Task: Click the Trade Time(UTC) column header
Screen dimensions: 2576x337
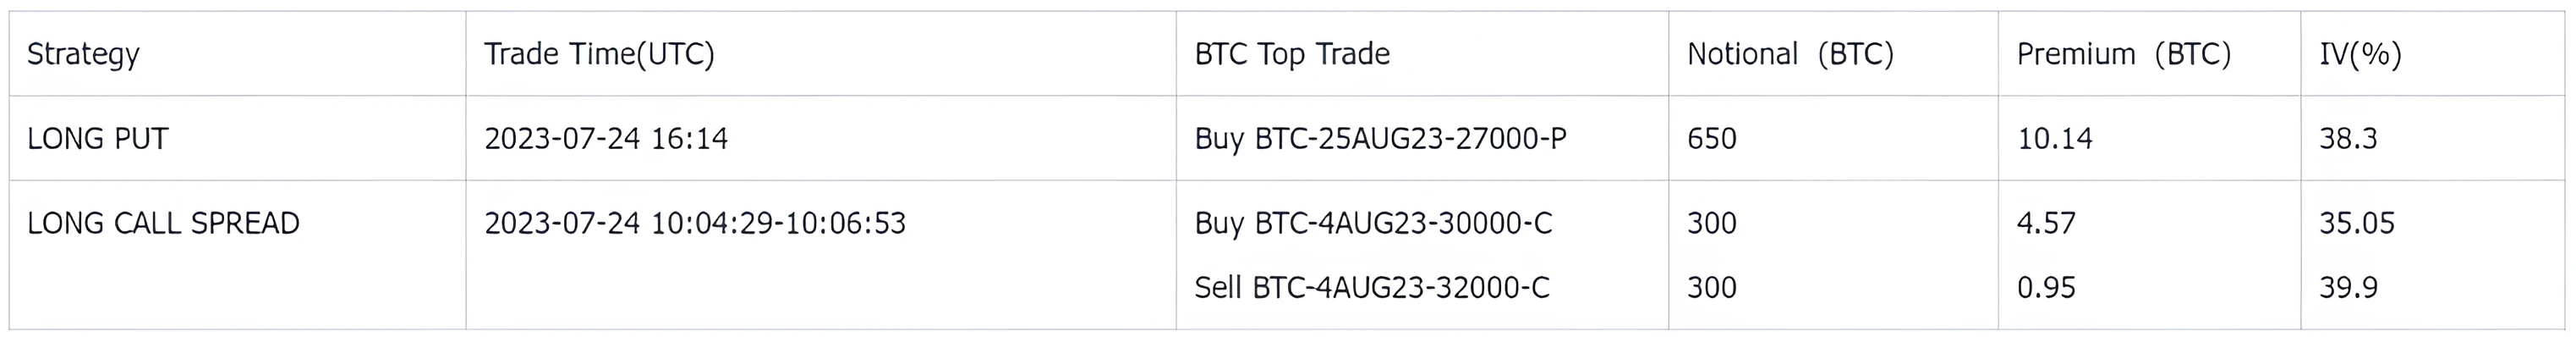Action: (599, 54)
